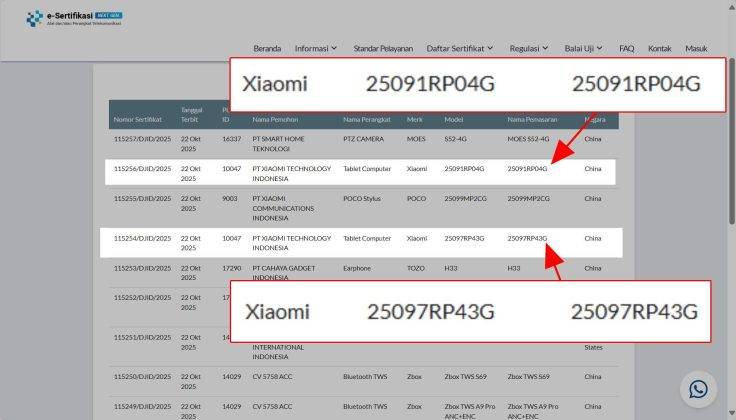Click the MOES brand cell
736x420 pixels.
[x=416, y=139]
